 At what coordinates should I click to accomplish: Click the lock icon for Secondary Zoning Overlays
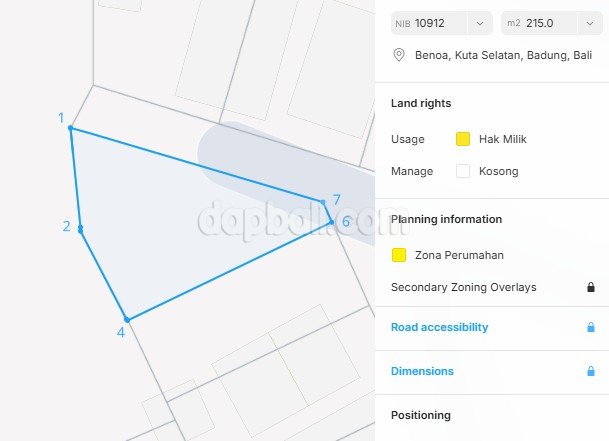point(591,287)
